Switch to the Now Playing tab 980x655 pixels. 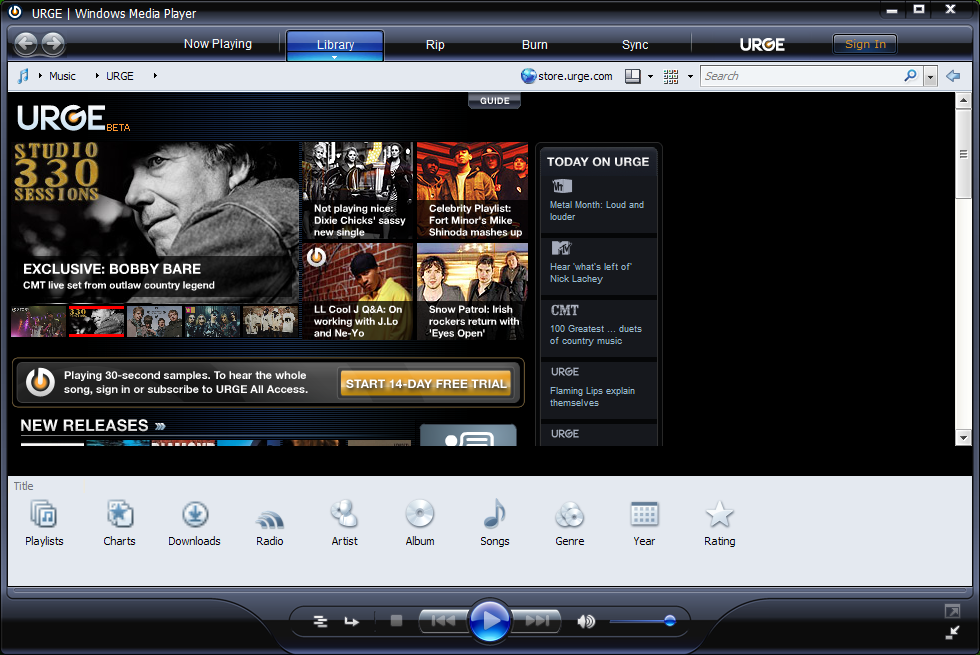[218, 44]
